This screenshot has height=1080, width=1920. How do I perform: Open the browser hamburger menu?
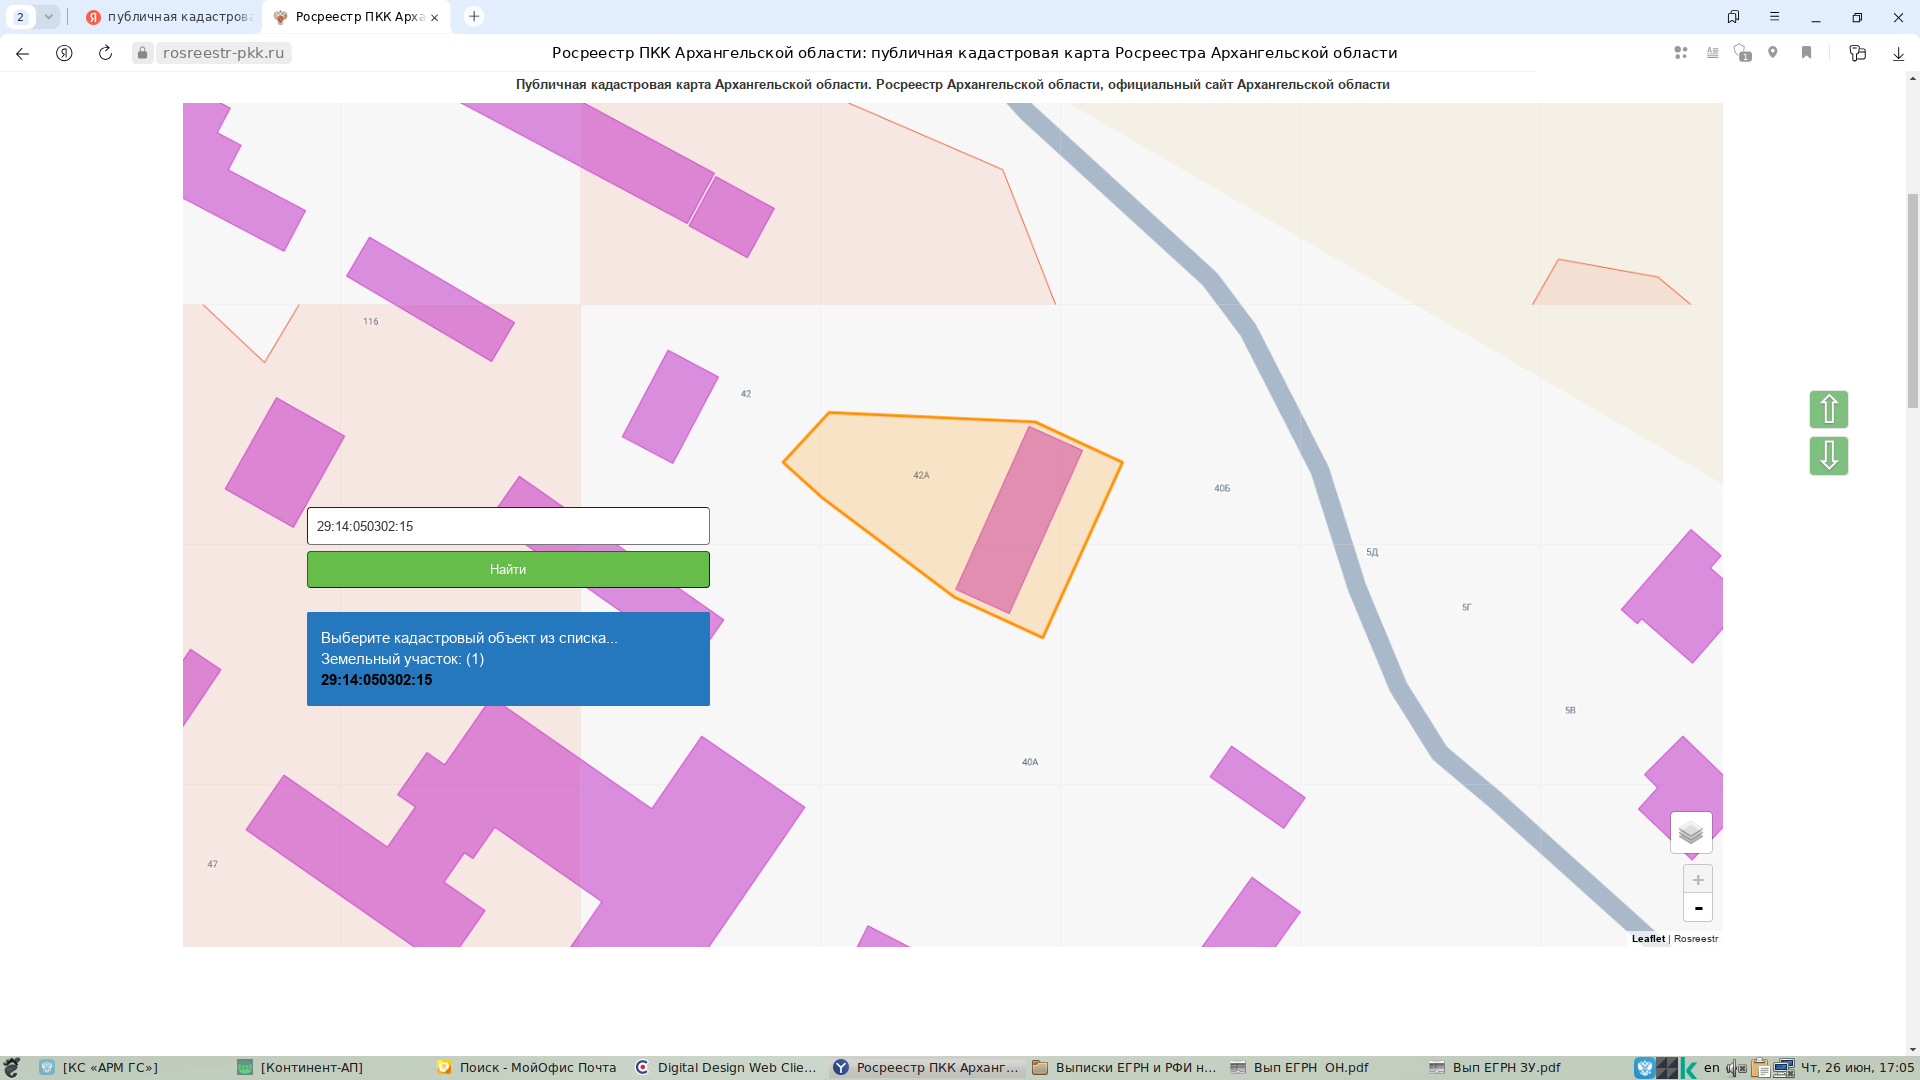[x=1774, y=17]
